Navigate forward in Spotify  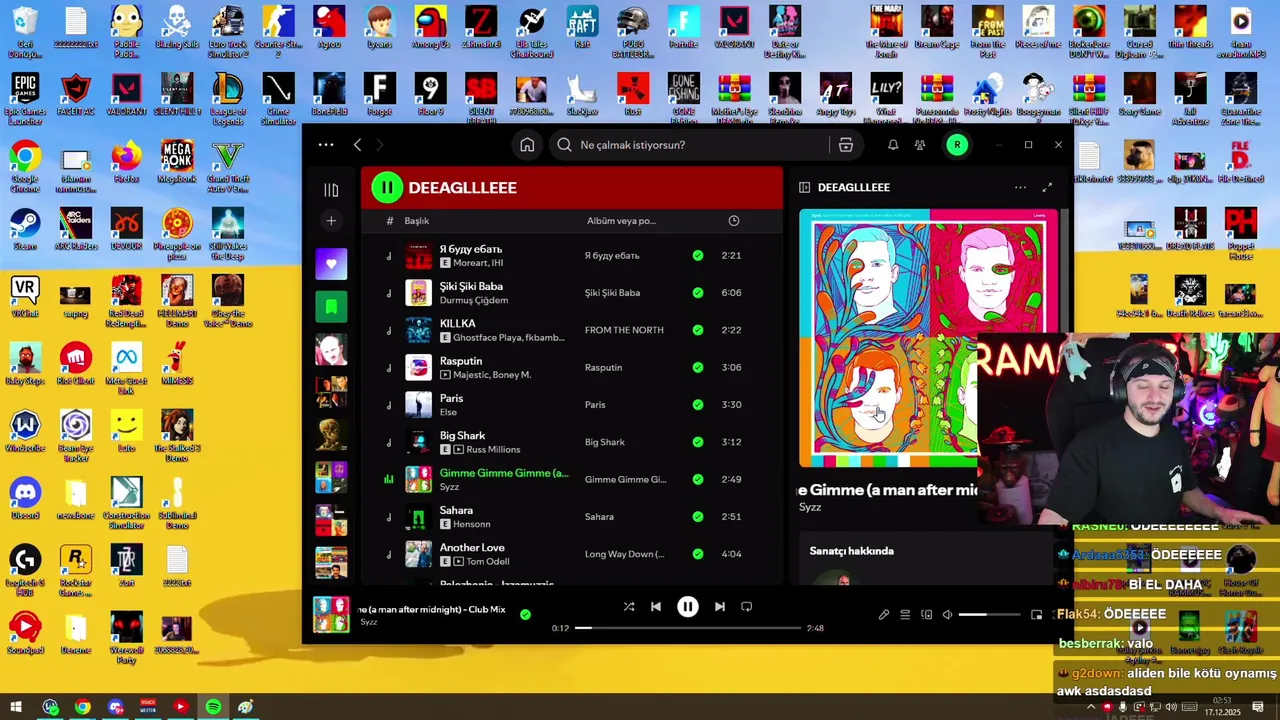380,145
